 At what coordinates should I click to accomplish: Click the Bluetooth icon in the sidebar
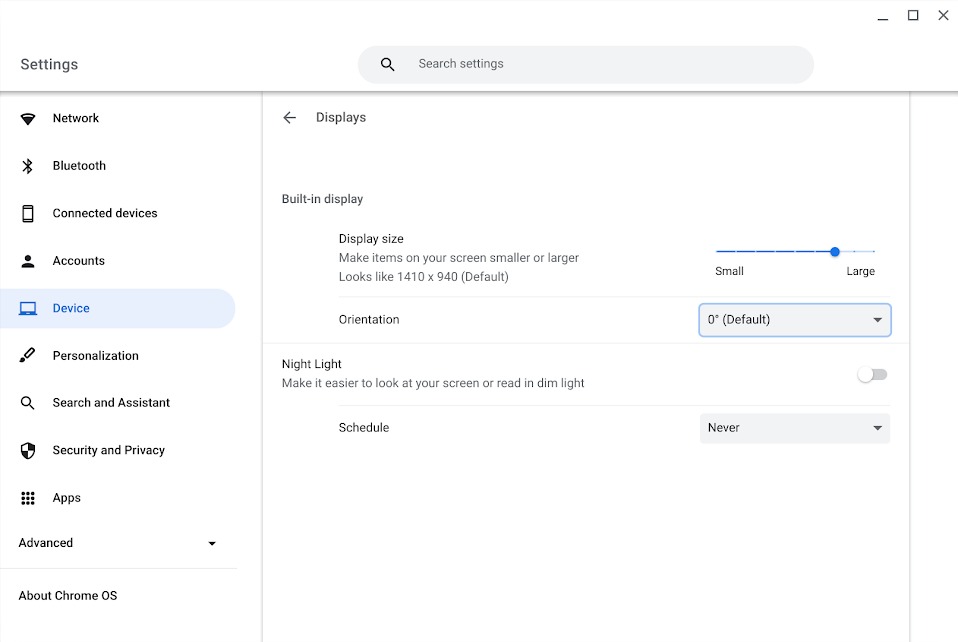27,166
